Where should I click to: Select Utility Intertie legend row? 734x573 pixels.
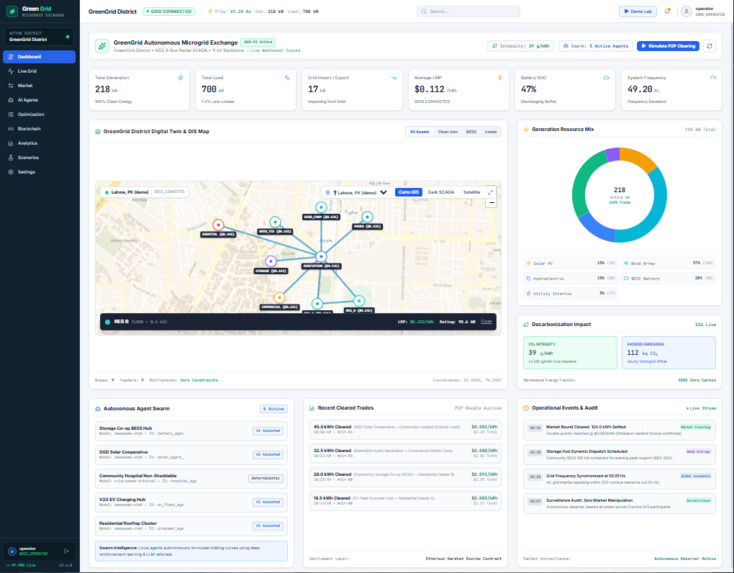point(571,293)
